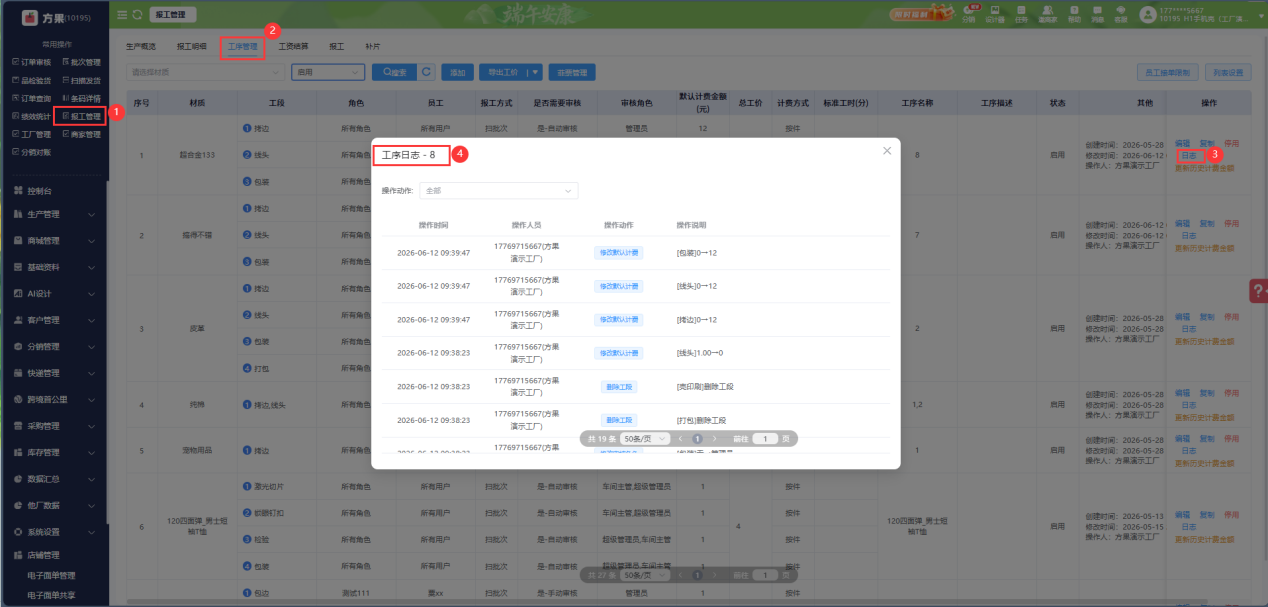Expand 商城管理 in the sidebar

pyautogui.click(x=54, y=241)
